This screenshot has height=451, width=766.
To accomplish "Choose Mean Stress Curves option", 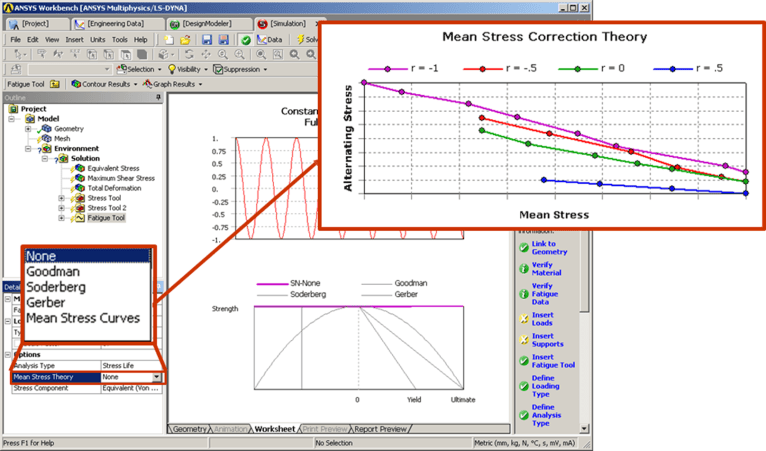I will pos(83,318).
